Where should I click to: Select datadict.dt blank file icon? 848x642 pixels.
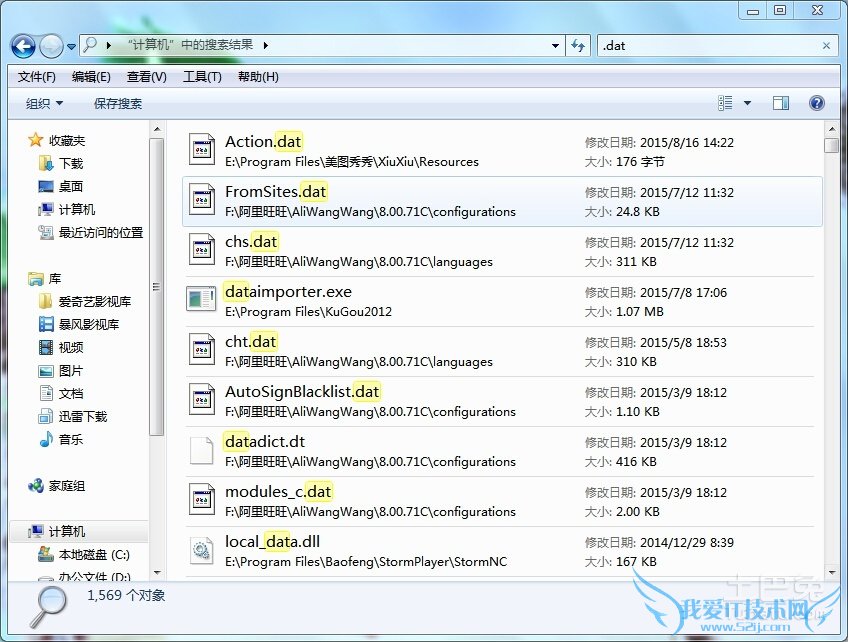click(x=202, y=449)
